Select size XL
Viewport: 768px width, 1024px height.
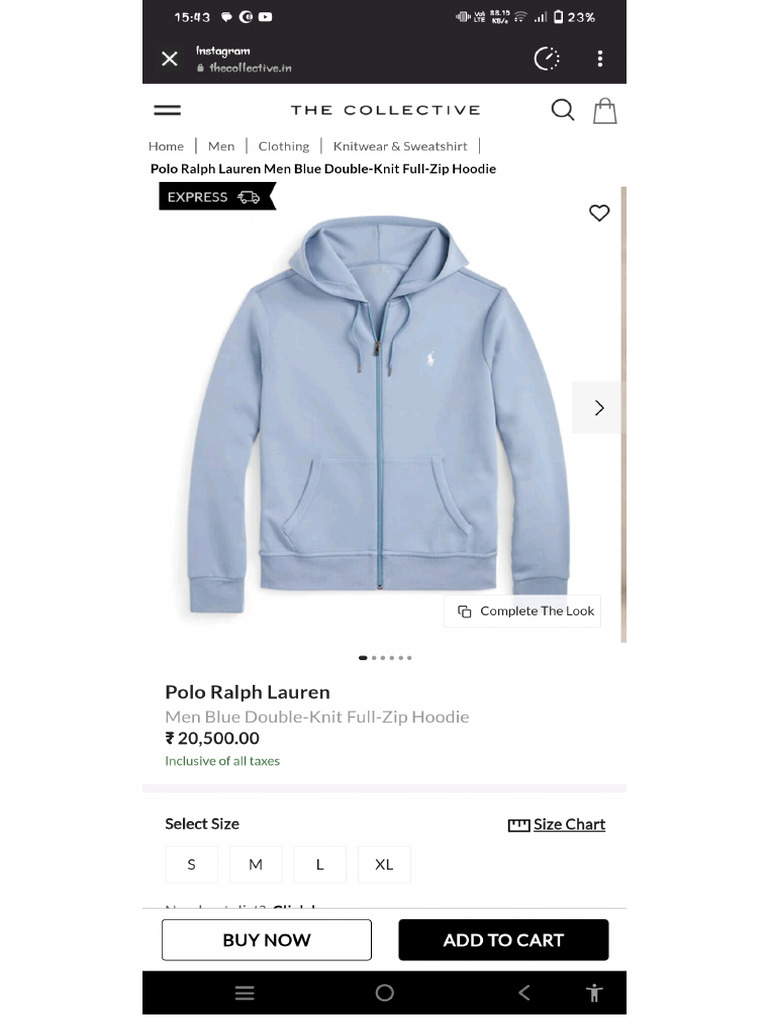tap(384, 865)
